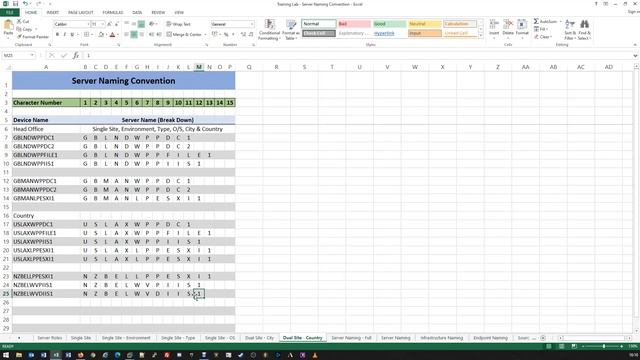Select cell A25 containing NZBELWVDIIS1
The height and width of the screenshot is (360, 640).
pyautogui.click(x=46, y=293)
